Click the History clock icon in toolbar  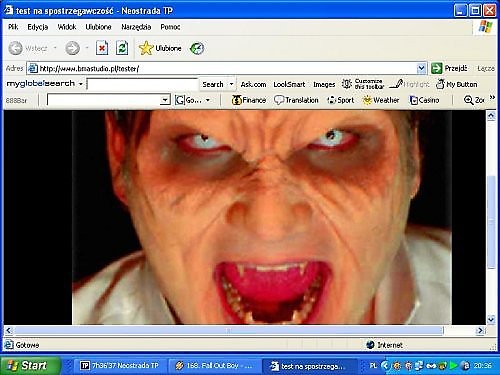point(197,49)
